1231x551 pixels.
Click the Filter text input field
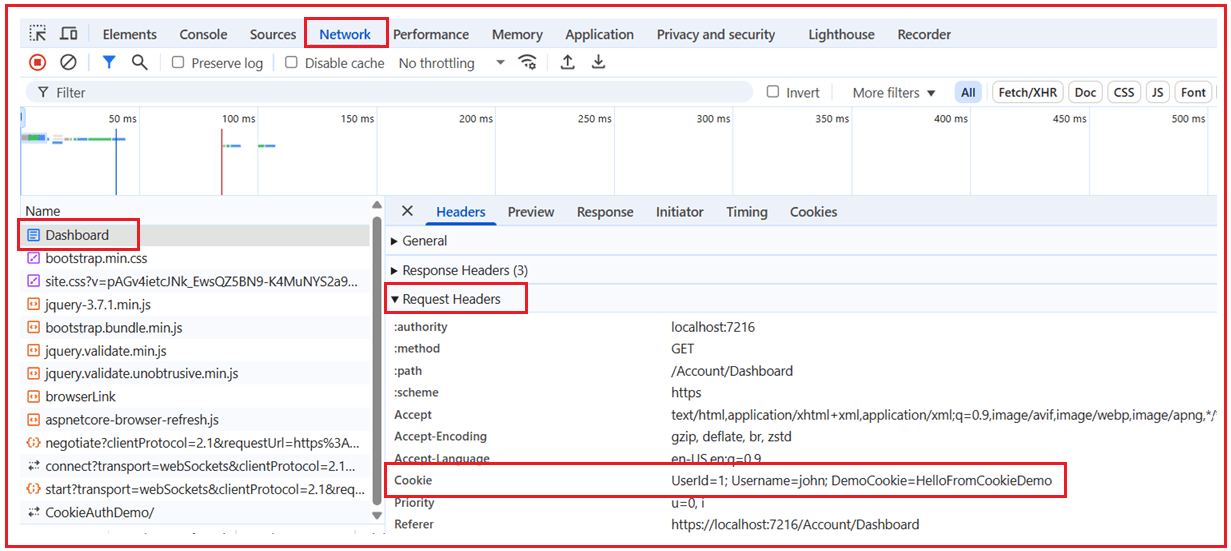[400, 92]
